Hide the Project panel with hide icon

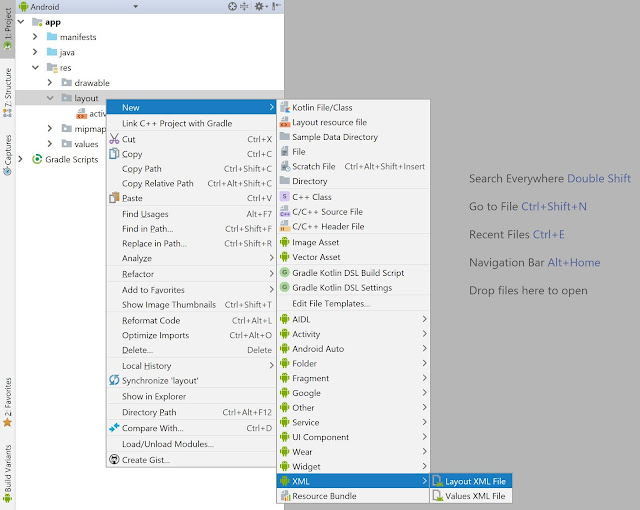[x=276, y=7]
